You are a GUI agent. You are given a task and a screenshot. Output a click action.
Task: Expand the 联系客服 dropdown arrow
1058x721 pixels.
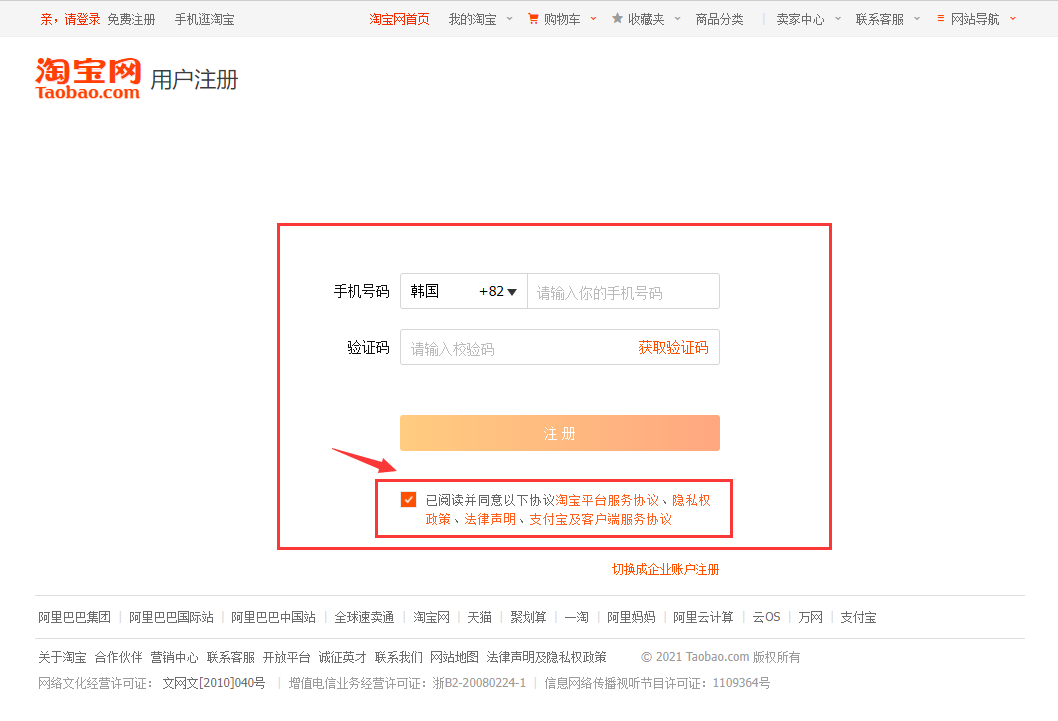[916, 19]
